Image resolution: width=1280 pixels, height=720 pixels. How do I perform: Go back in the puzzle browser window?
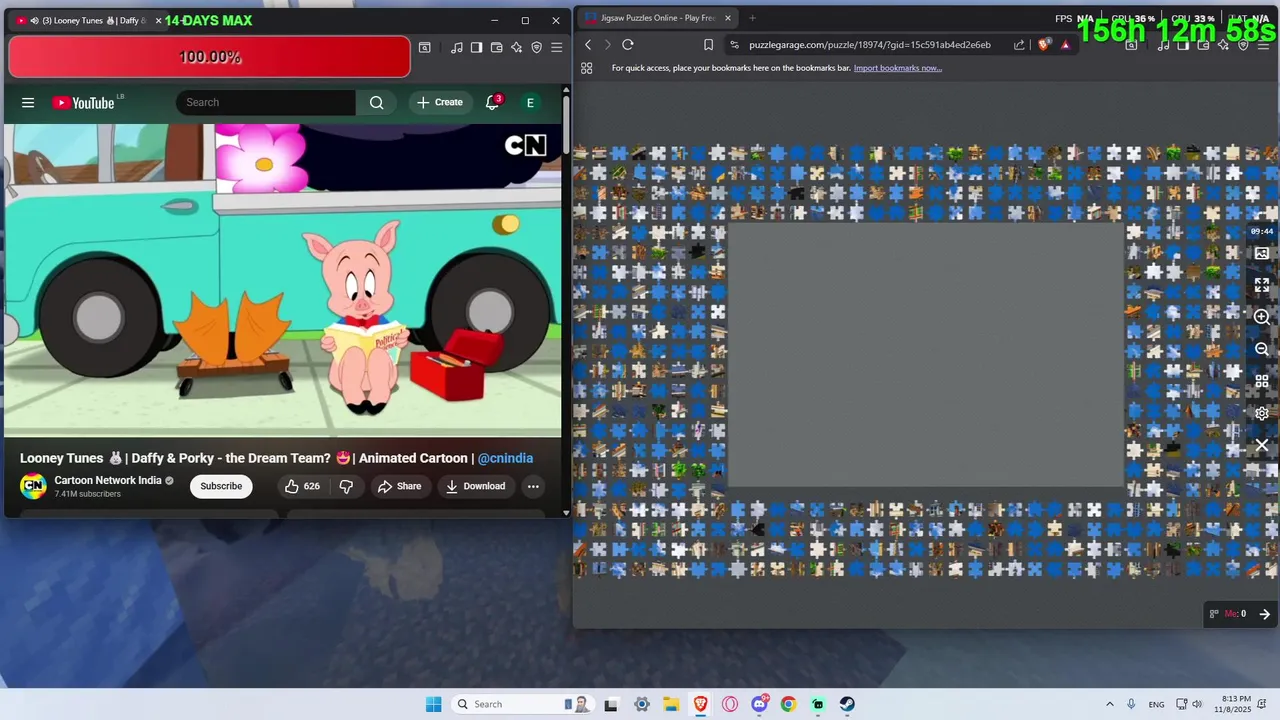(x=588, y=44)
